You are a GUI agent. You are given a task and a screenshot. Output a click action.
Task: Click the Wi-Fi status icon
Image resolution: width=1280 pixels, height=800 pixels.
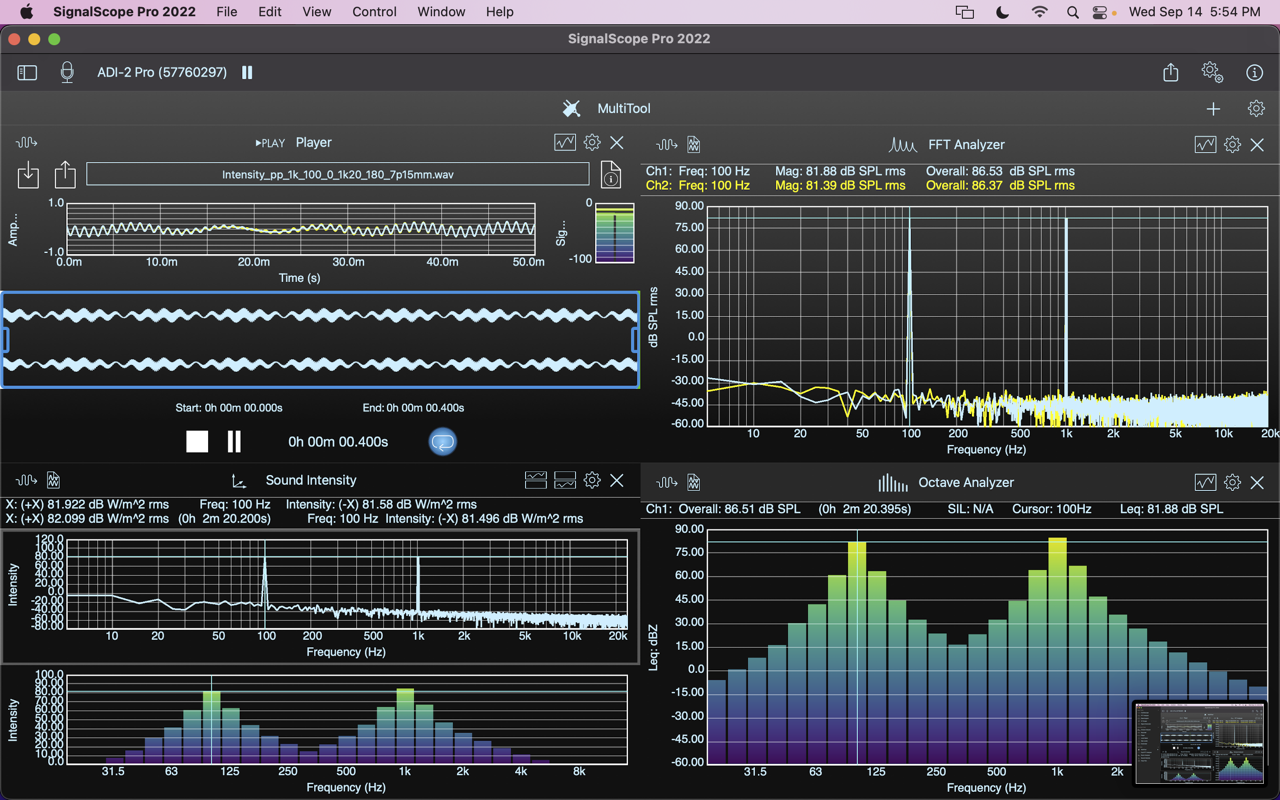(x=1040, y=12)
